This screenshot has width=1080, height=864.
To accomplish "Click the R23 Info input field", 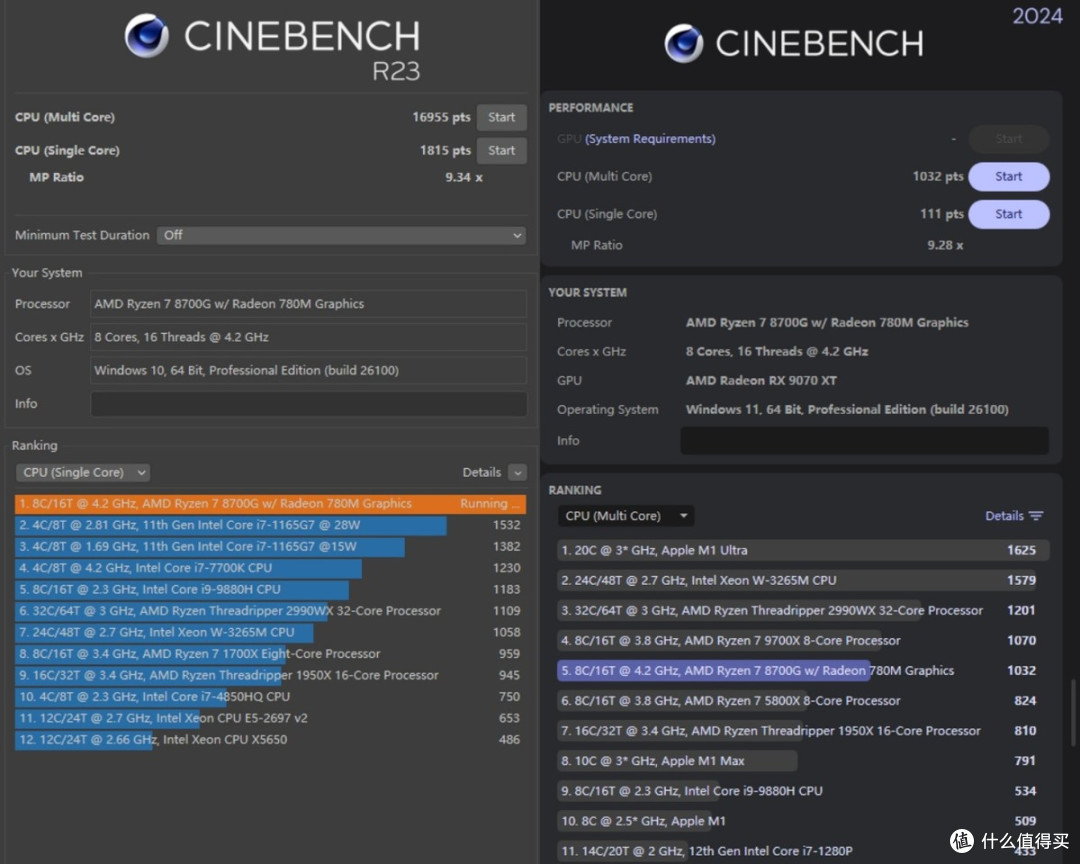I will tap(309, 404).
